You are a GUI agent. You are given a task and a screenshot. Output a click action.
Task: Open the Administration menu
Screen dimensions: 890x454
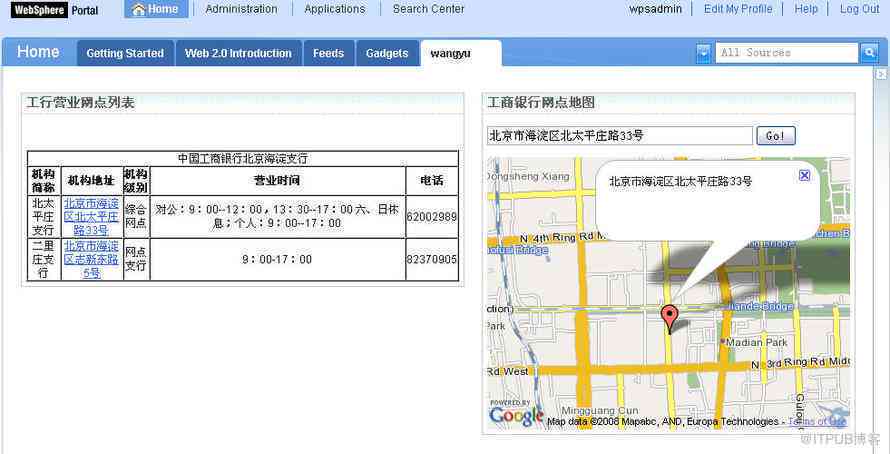(241, 9)
